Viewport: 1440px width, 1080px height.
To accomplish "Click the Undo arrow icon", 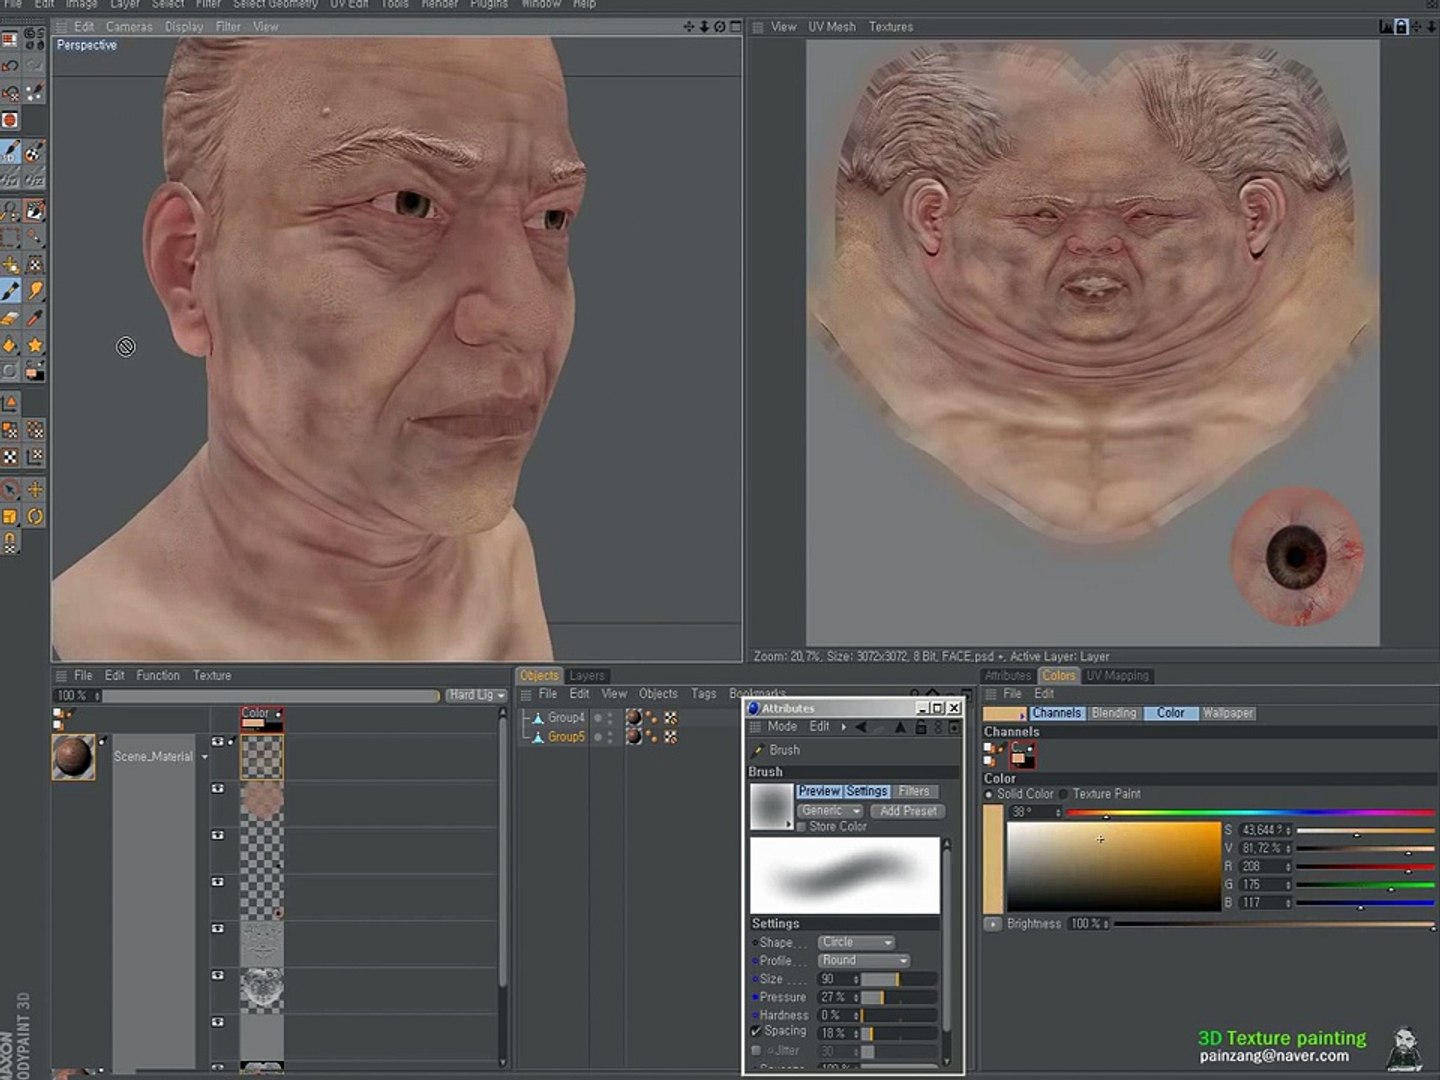I will (x=10, y=66).
